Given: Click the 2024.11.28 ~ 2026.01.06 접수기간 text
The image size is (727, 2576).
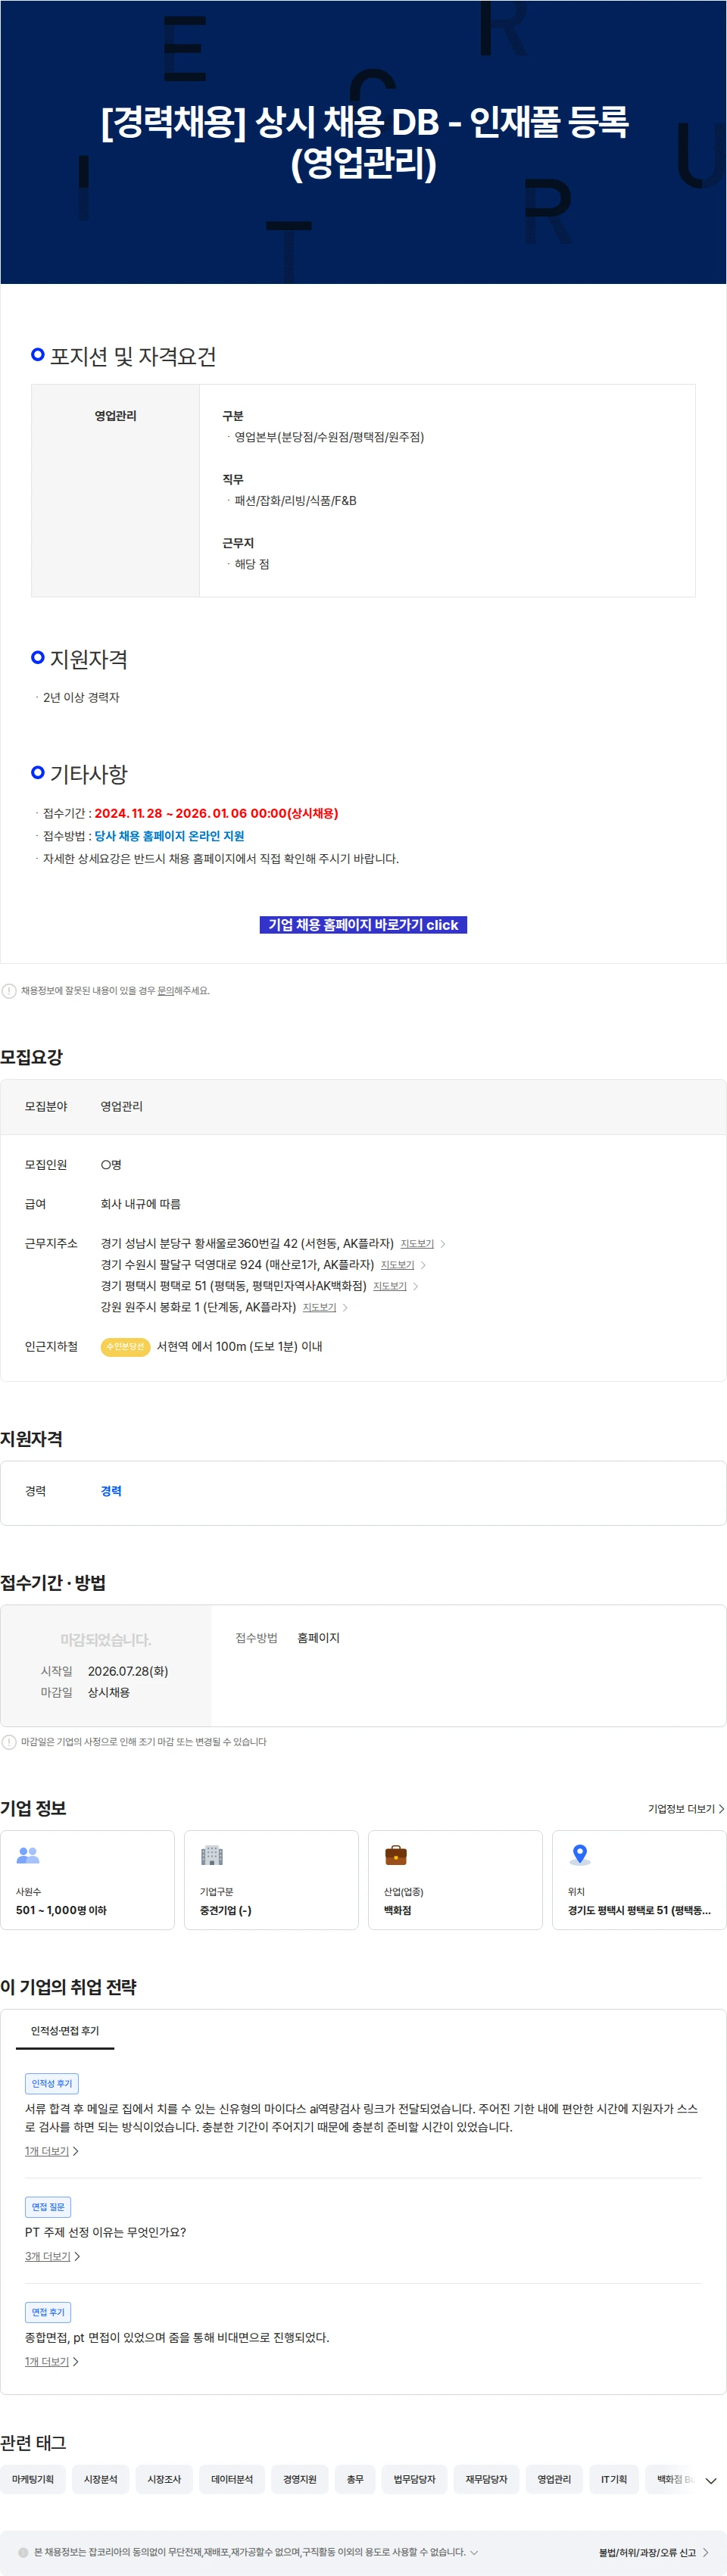Looking at the screenshot, I should [x=216, y=813].
